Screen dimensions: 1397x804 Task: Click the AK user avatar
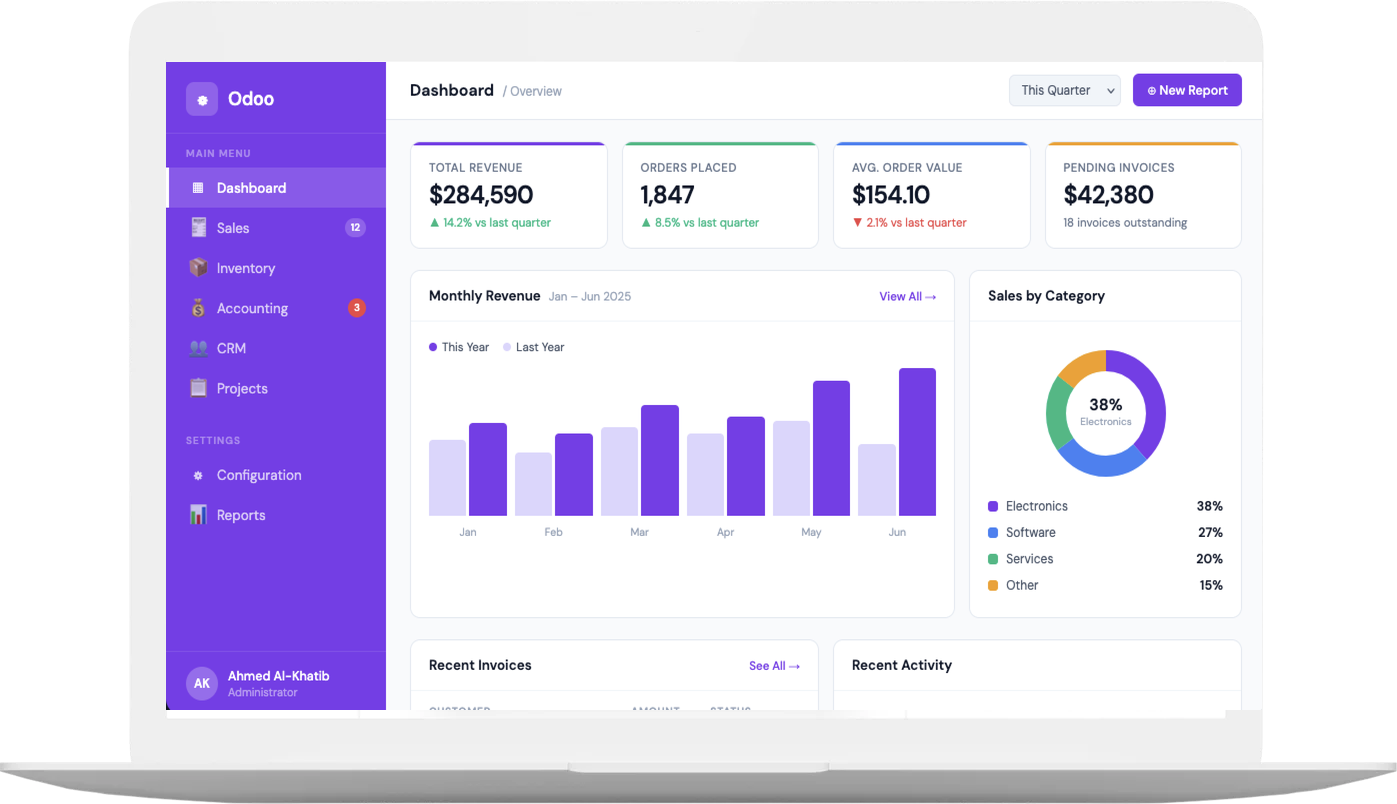tap(202, 684)
